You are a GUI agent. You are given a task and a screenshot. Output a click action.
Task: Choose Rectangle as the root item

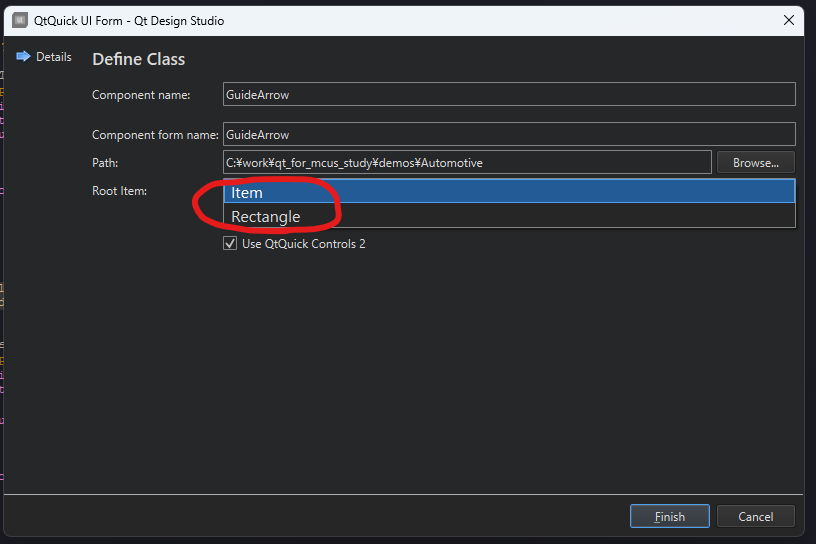(509, 216)
